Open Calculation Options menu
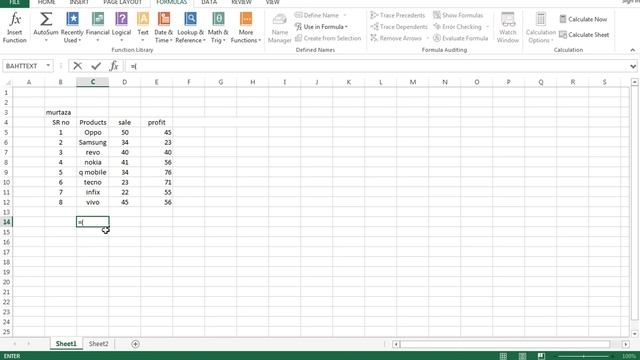Viewport: 640px width, 360px height. 540,27
